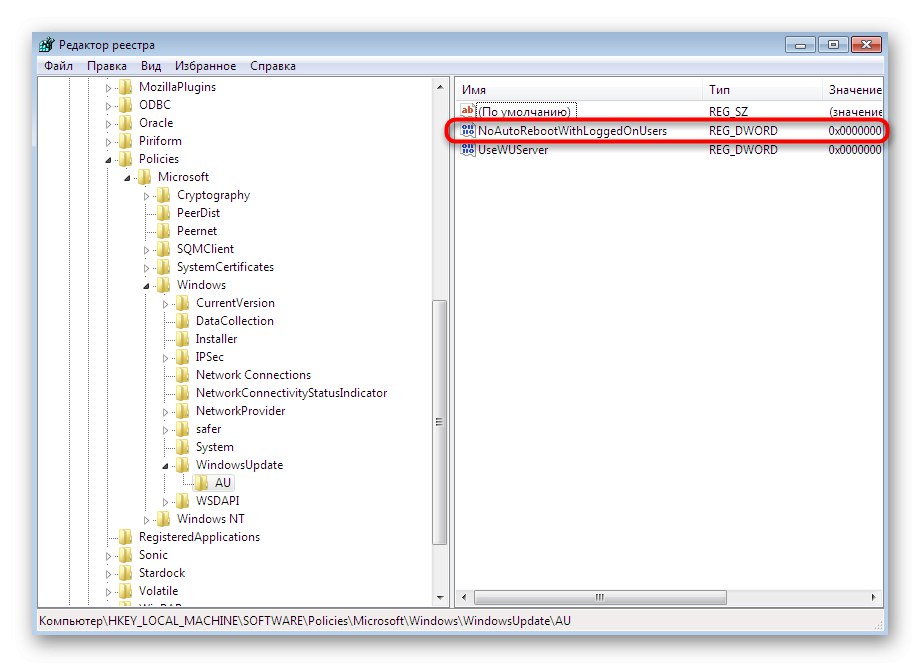Select the NoAutoRebootWithLoggedOnUsers value name
This screenshot has height=667, width=920.
point(572,131)
